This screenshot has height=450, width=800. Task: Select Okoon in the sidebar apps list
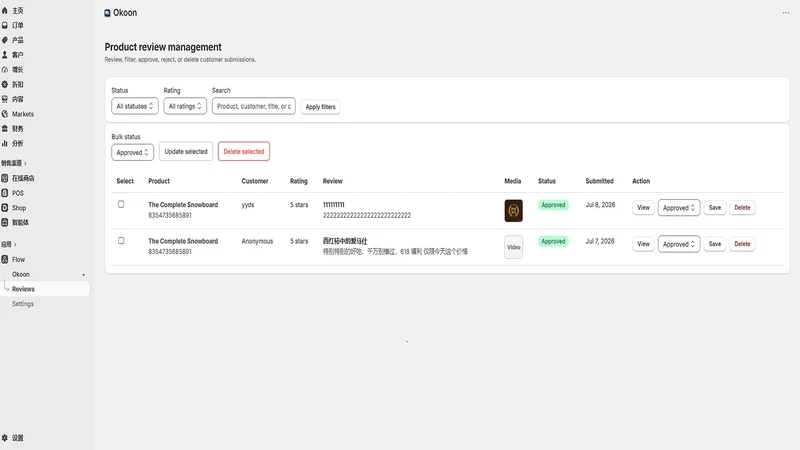pyautogui.click(x=21, y=274)
